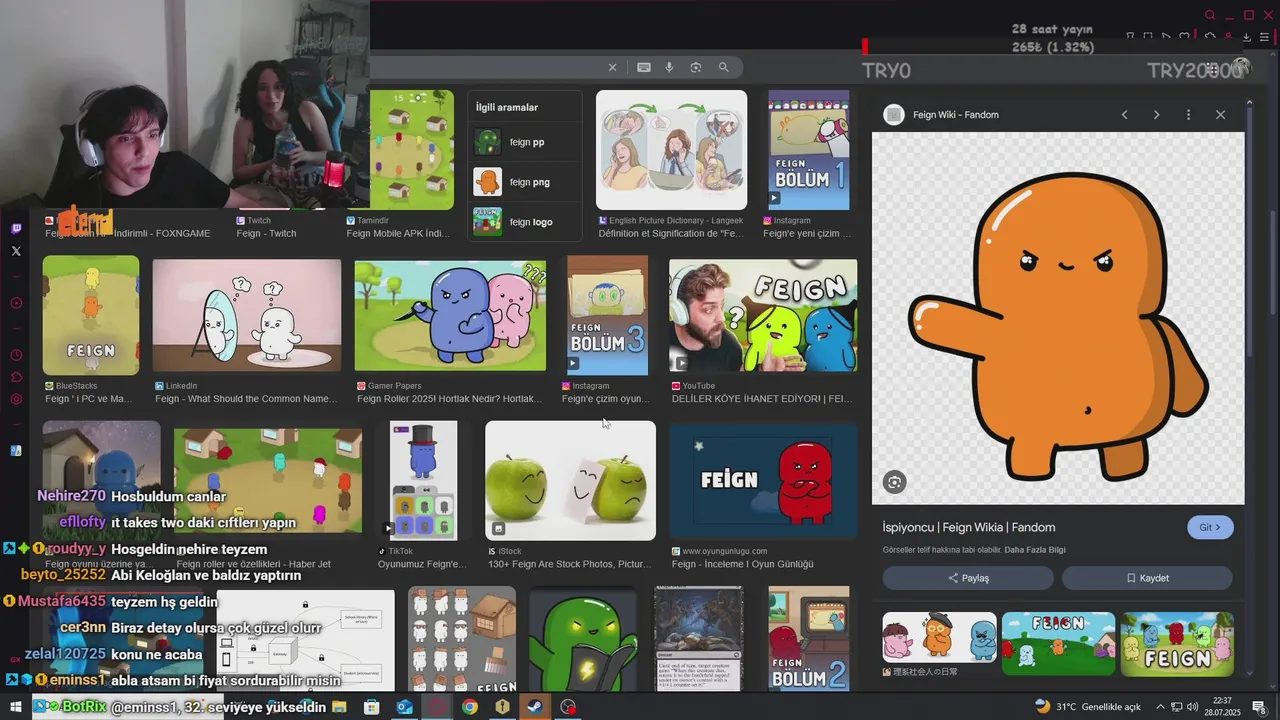Open X in the Opera sidebar
This screenshot has height=720, width=1280.
(16, 251)
